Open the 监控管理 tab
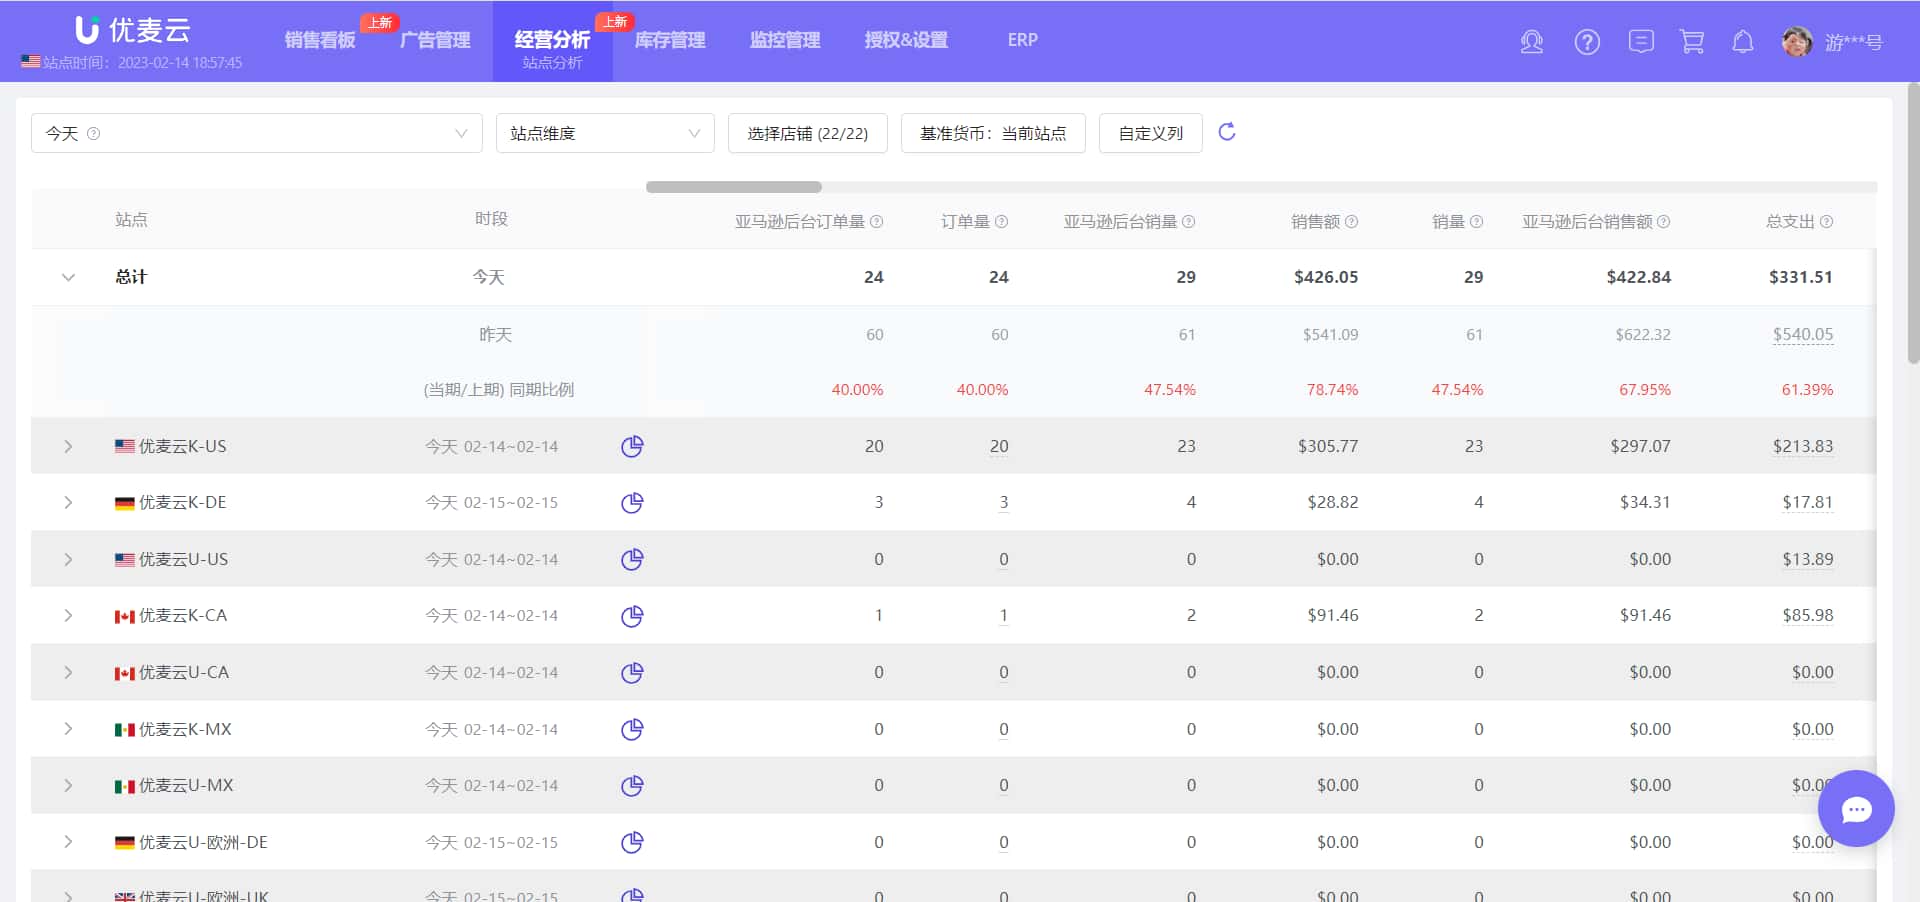The width and height of the screenshot is (1920, 902). 785,40
